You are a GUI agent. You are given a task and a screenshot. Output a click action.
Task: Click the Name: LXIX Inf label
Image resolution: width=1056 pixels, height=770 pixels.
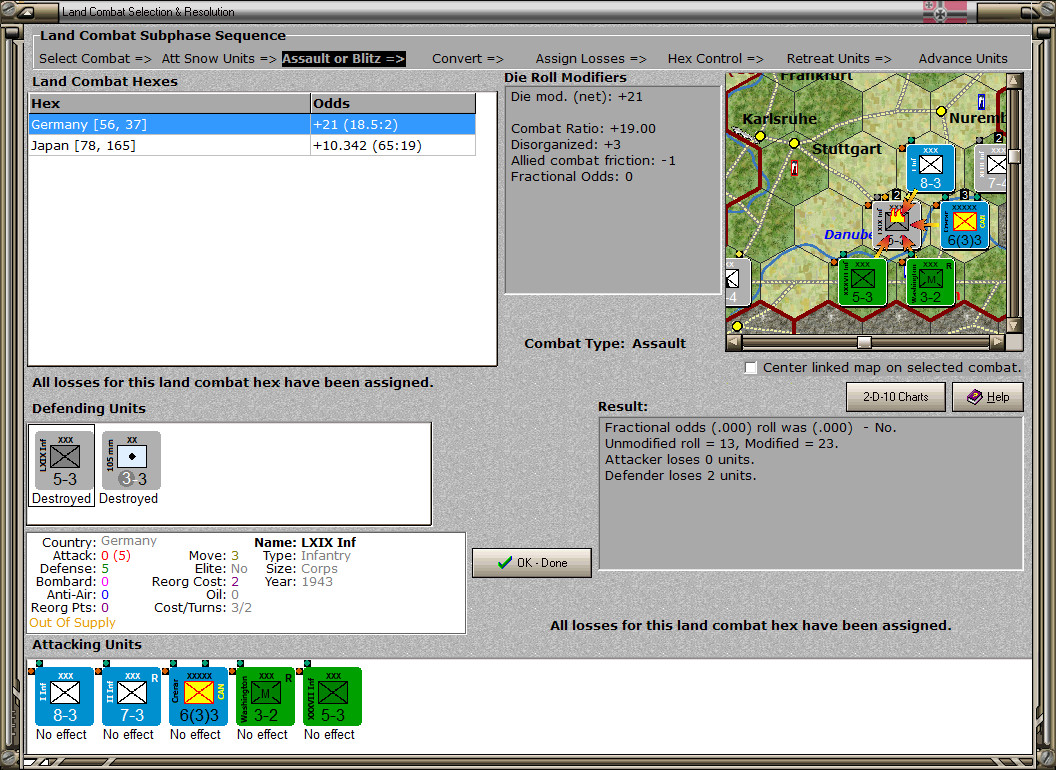click(x=305, y=542)
